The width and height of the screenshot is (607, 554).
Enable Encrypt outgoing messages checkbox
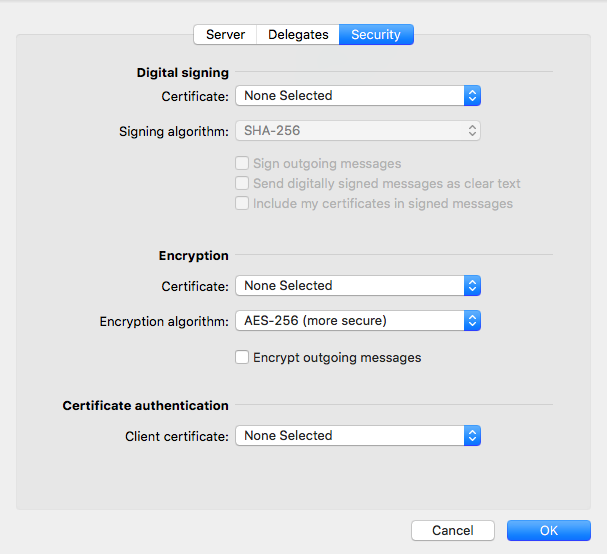[x=242, y=357]
